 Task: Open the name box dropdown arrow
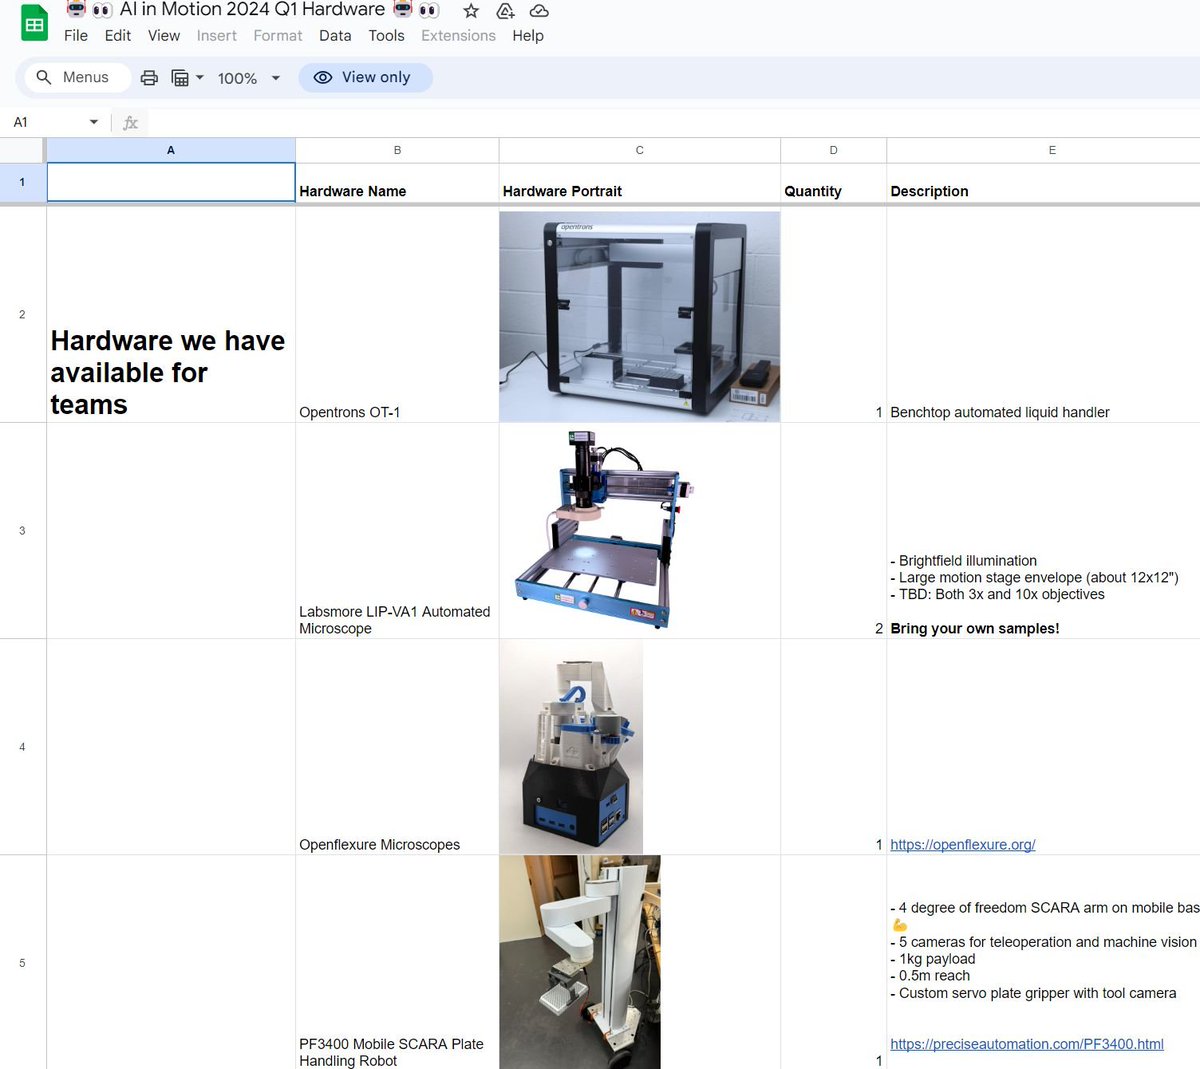[x=94, y=122]
